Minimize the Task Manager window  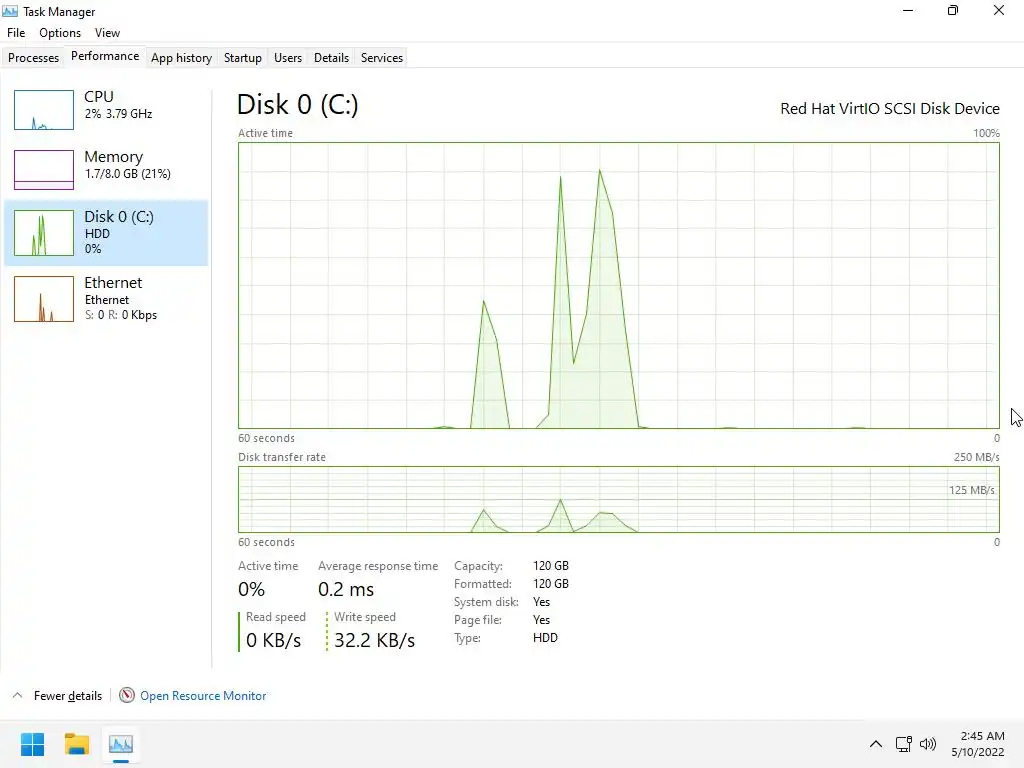[x=908, y=10]
